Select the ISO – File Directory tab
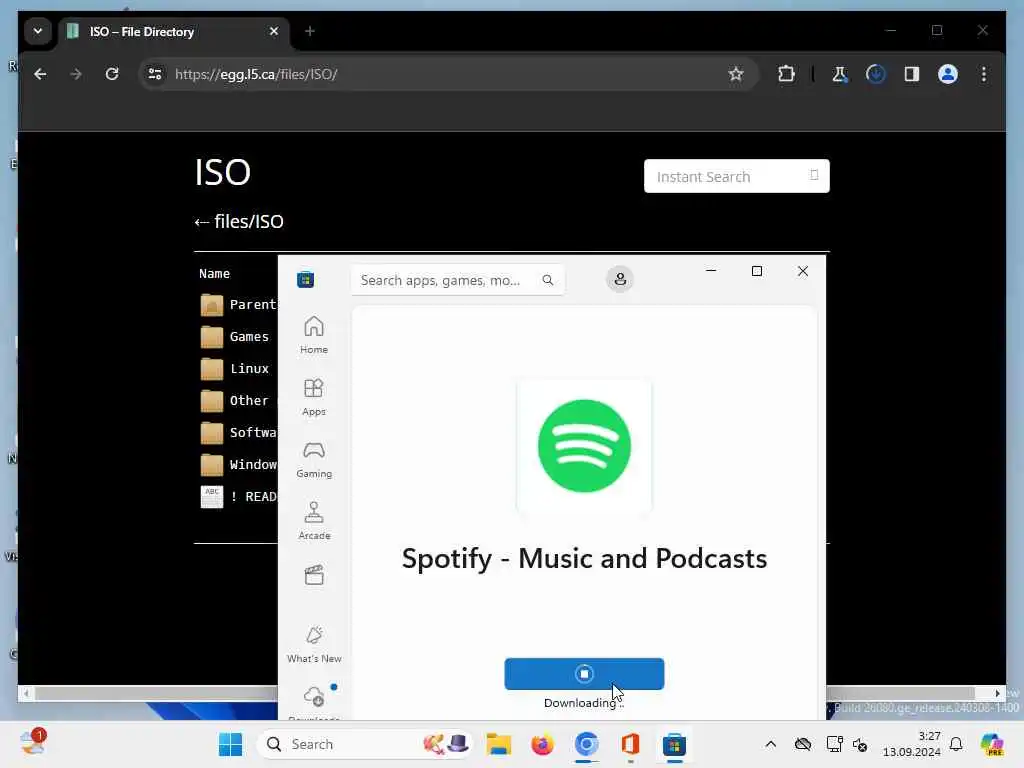The width and height of the screenshot is (1024, 768). point(174,32)
